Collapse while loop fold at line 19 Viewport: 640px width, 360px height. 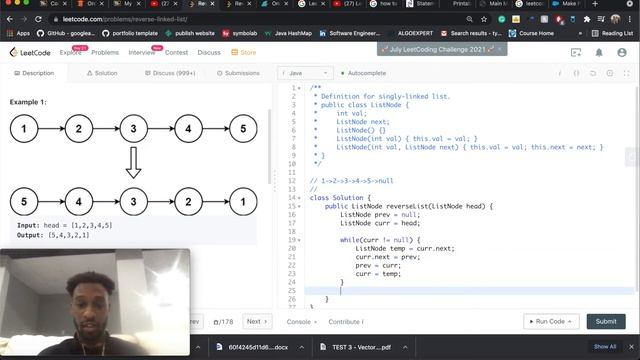(x=299, y=240)
